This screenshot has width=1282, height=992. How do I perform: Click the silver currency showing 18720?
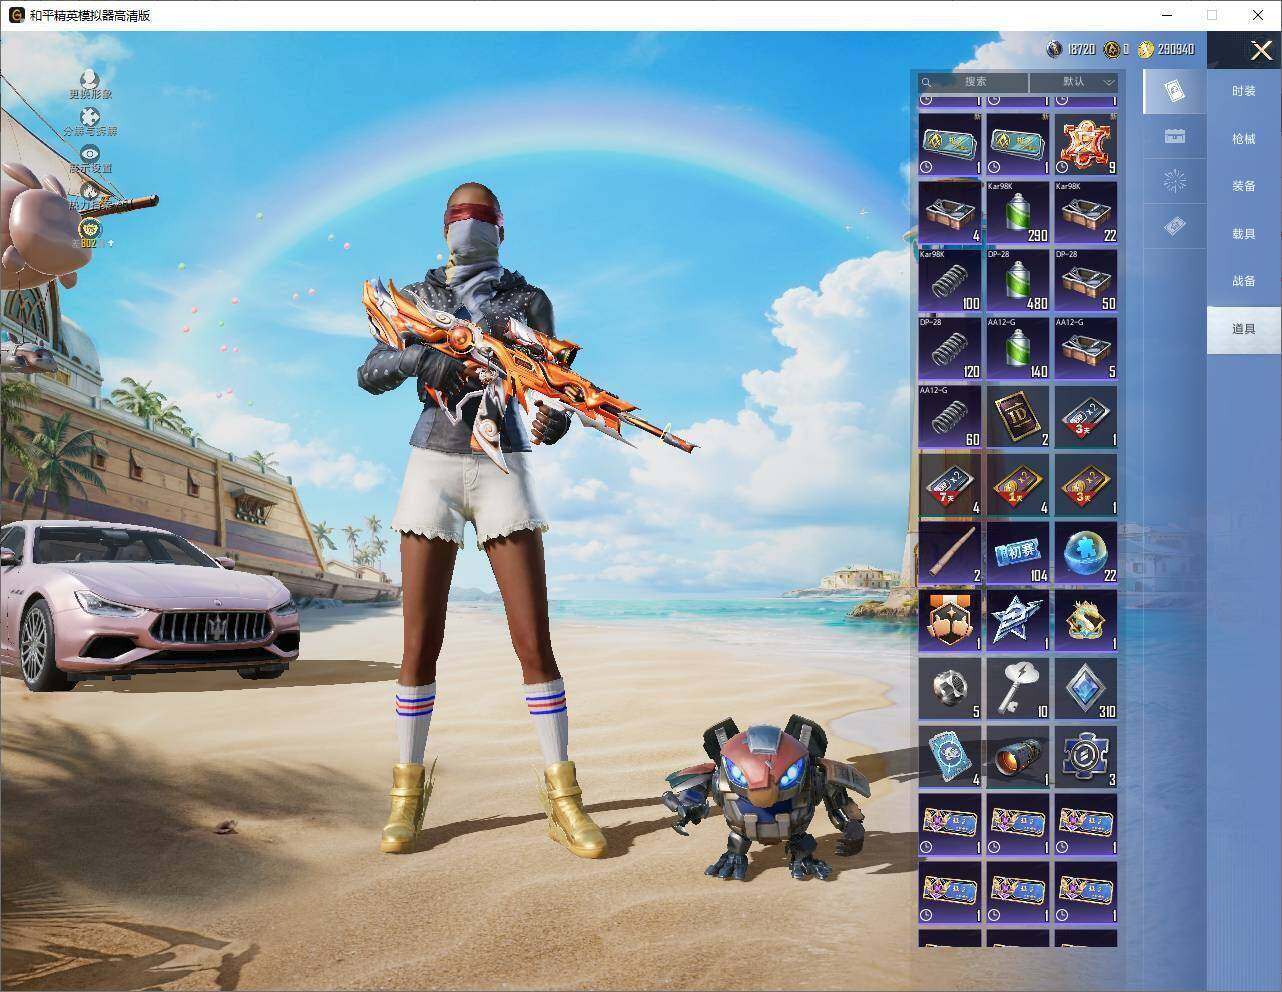pyautogui.click(x=1070, y=49)
